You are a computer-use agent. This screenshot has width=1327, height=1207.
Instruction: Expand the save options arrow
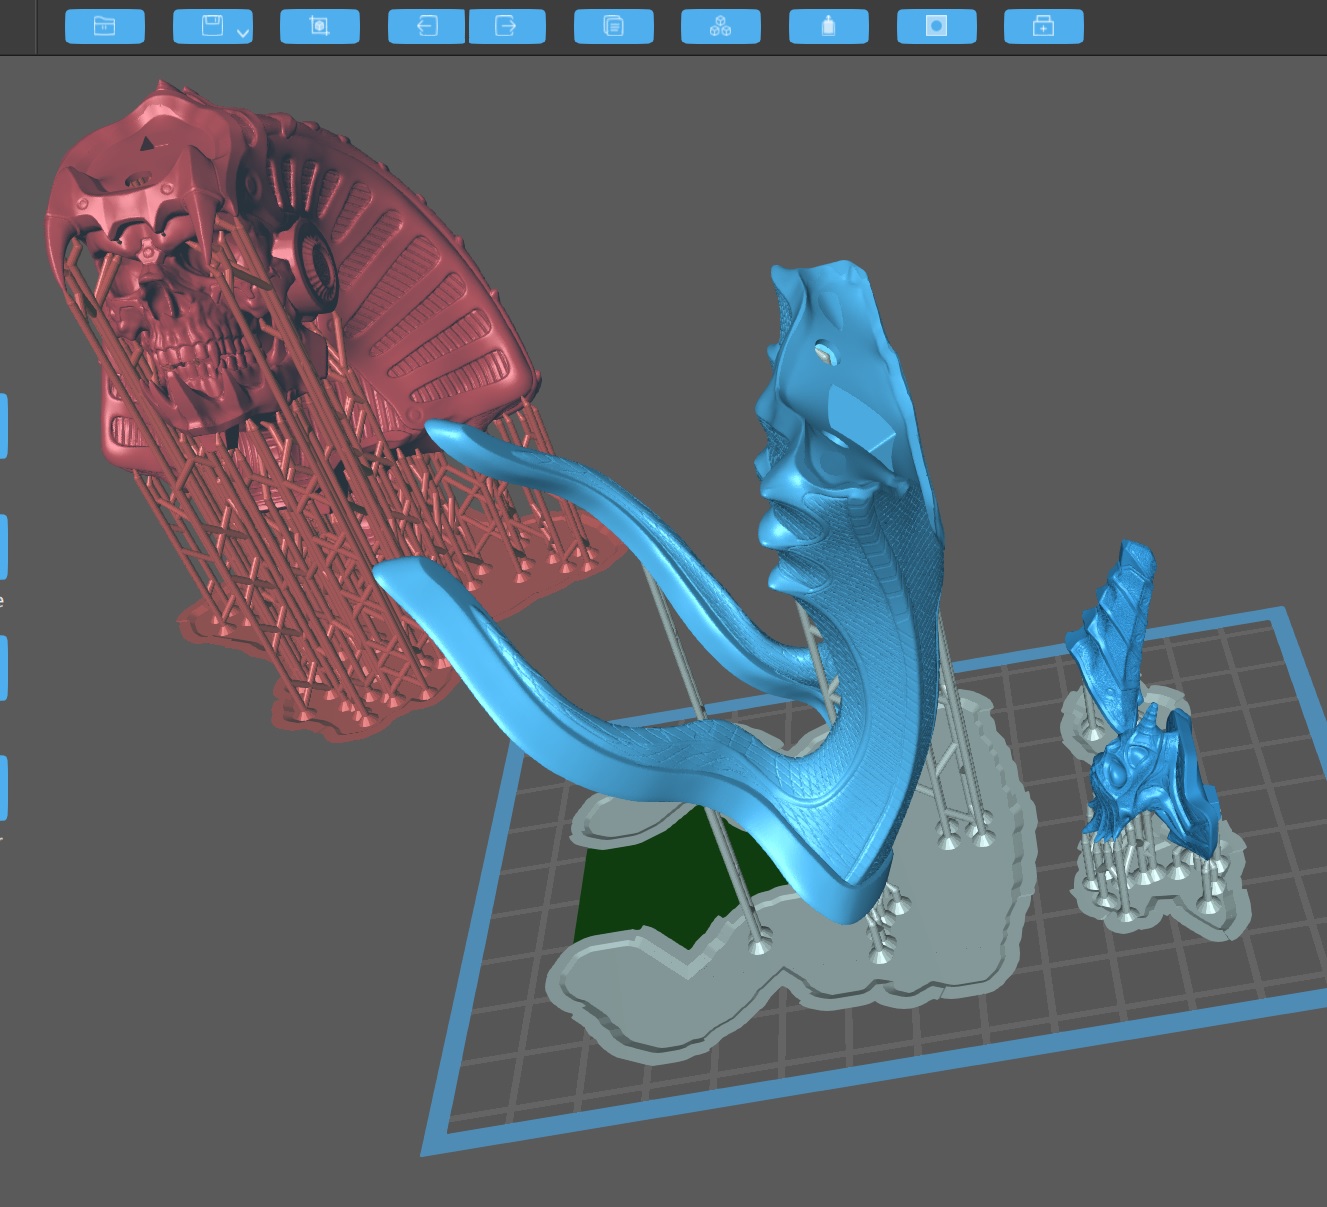pyautogui.click(x=242, y=33)
